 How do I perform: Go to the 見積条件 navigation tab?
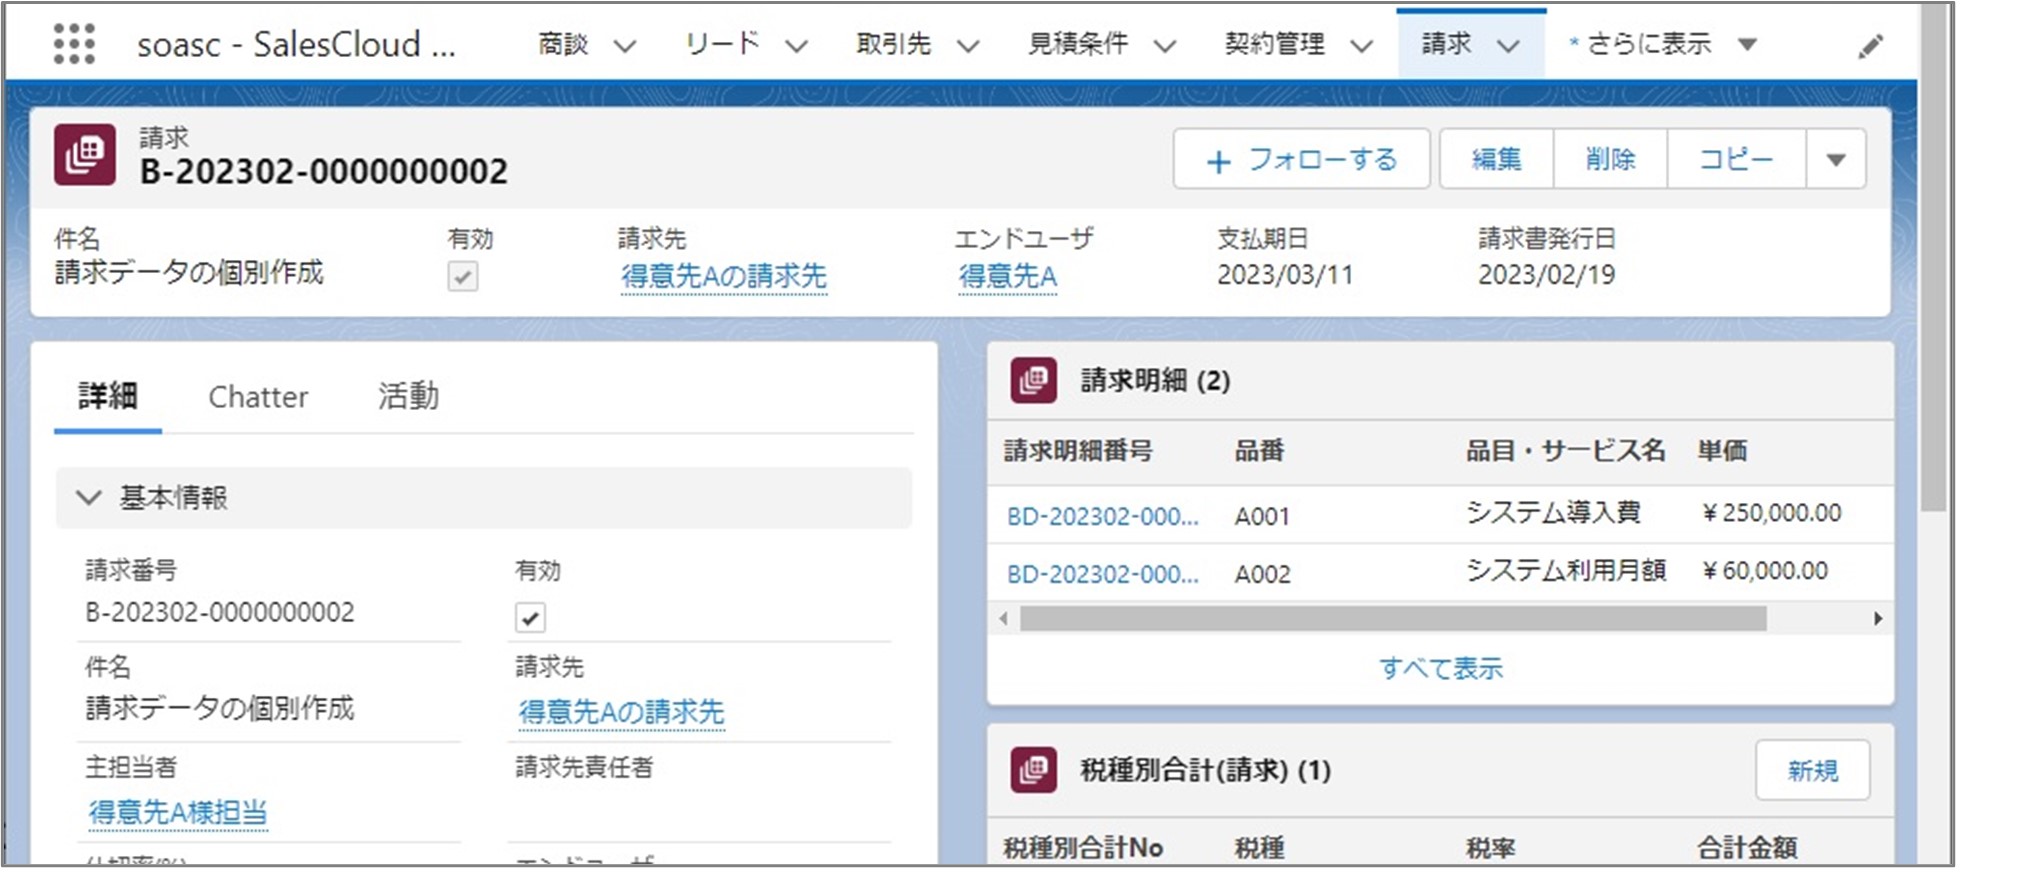coord(1078,44)
